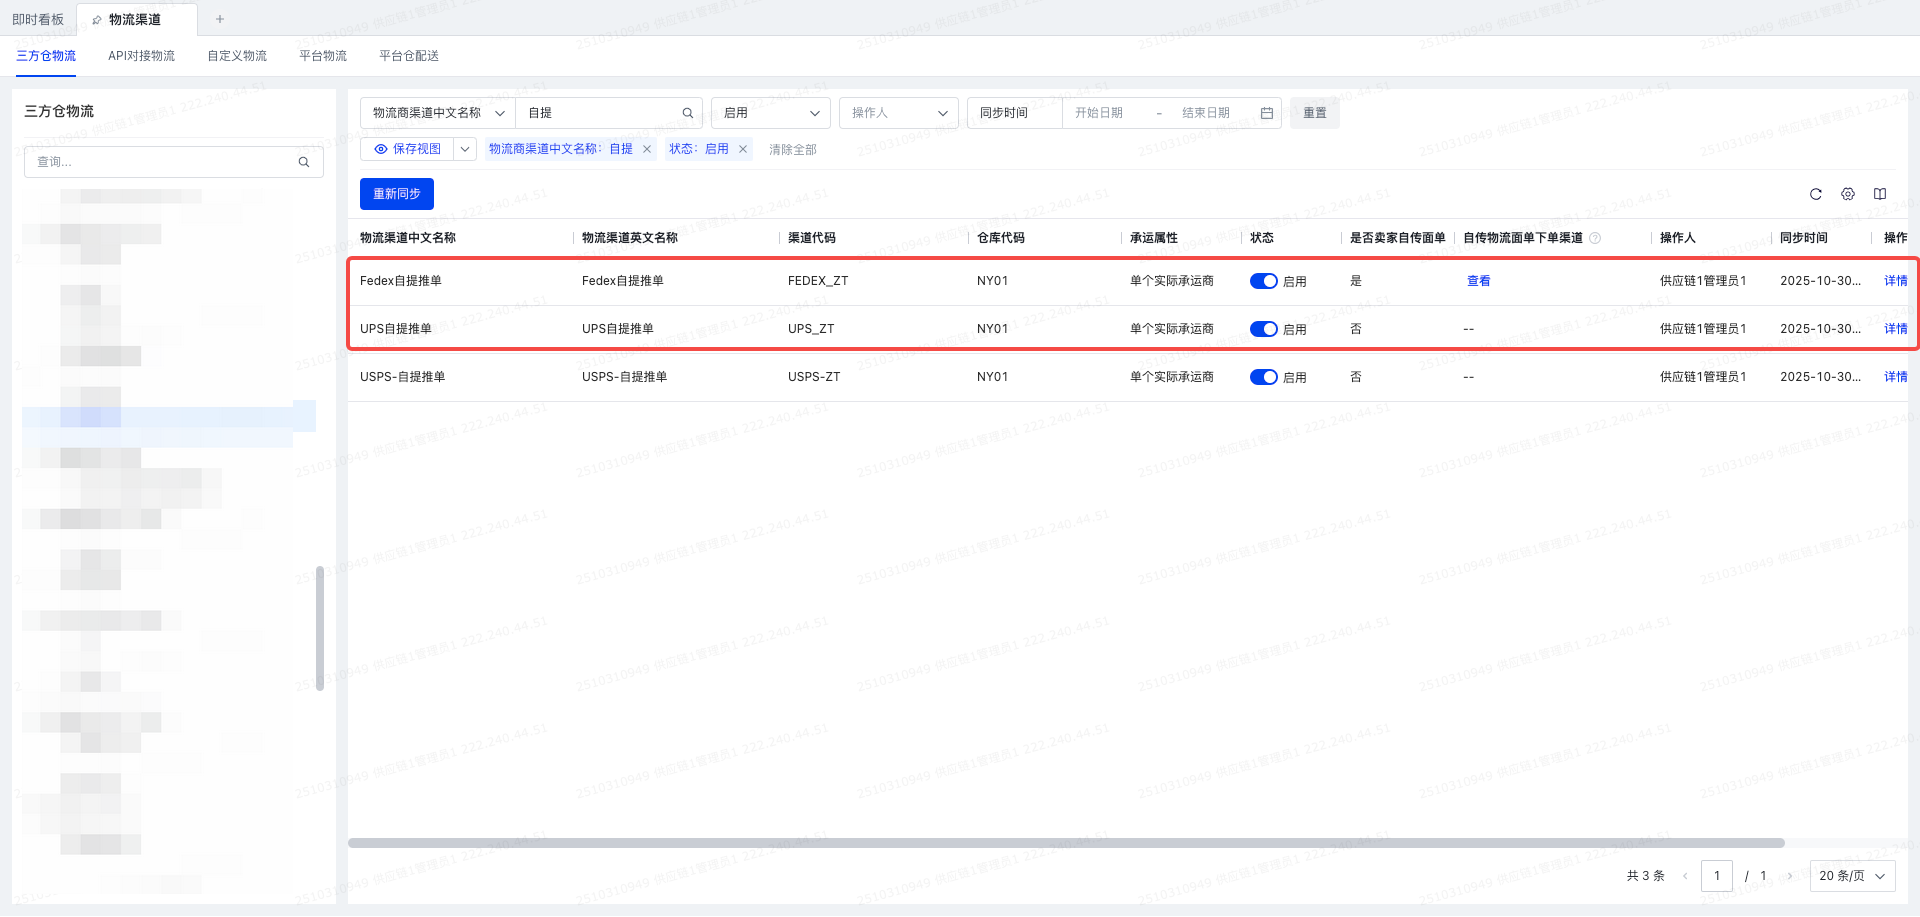1920x917 pixels.
Task: Turn off USPS-自提推单 status toggle
Action: (1263, 377)
